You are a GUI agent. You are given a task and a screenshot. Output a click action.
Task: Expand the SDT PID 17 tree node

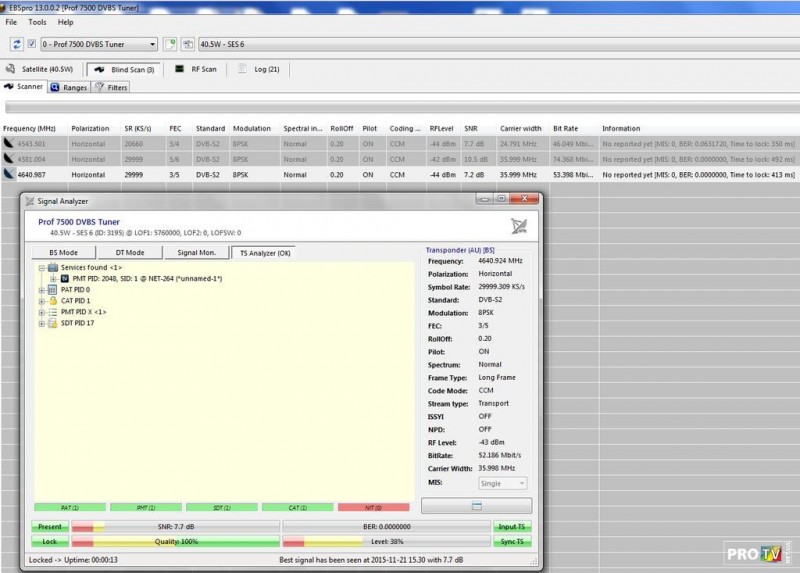point(41,323)
